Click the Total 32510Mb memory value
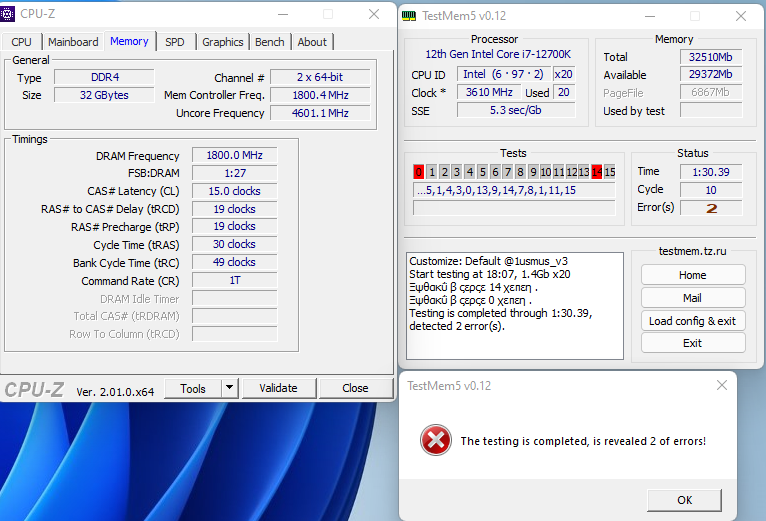 tap(711, 57)
